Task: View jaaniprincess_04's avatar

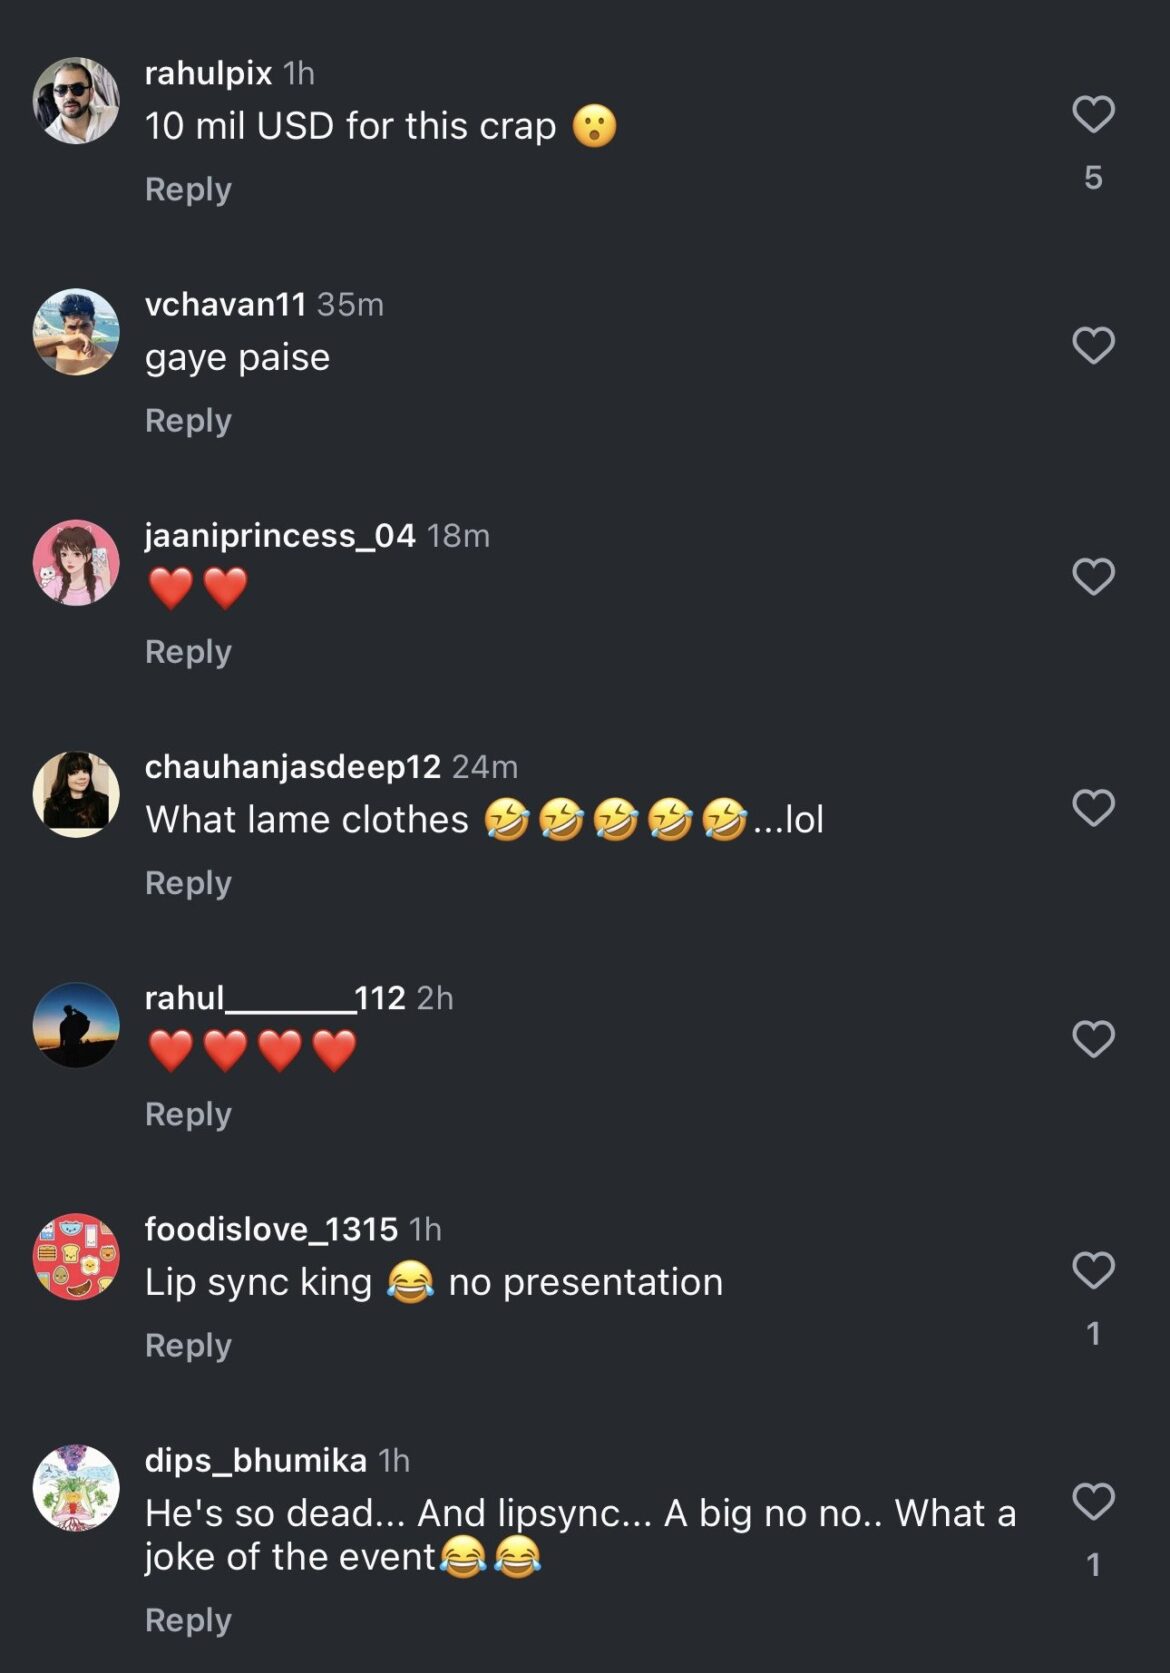Action: pos(76,563)
